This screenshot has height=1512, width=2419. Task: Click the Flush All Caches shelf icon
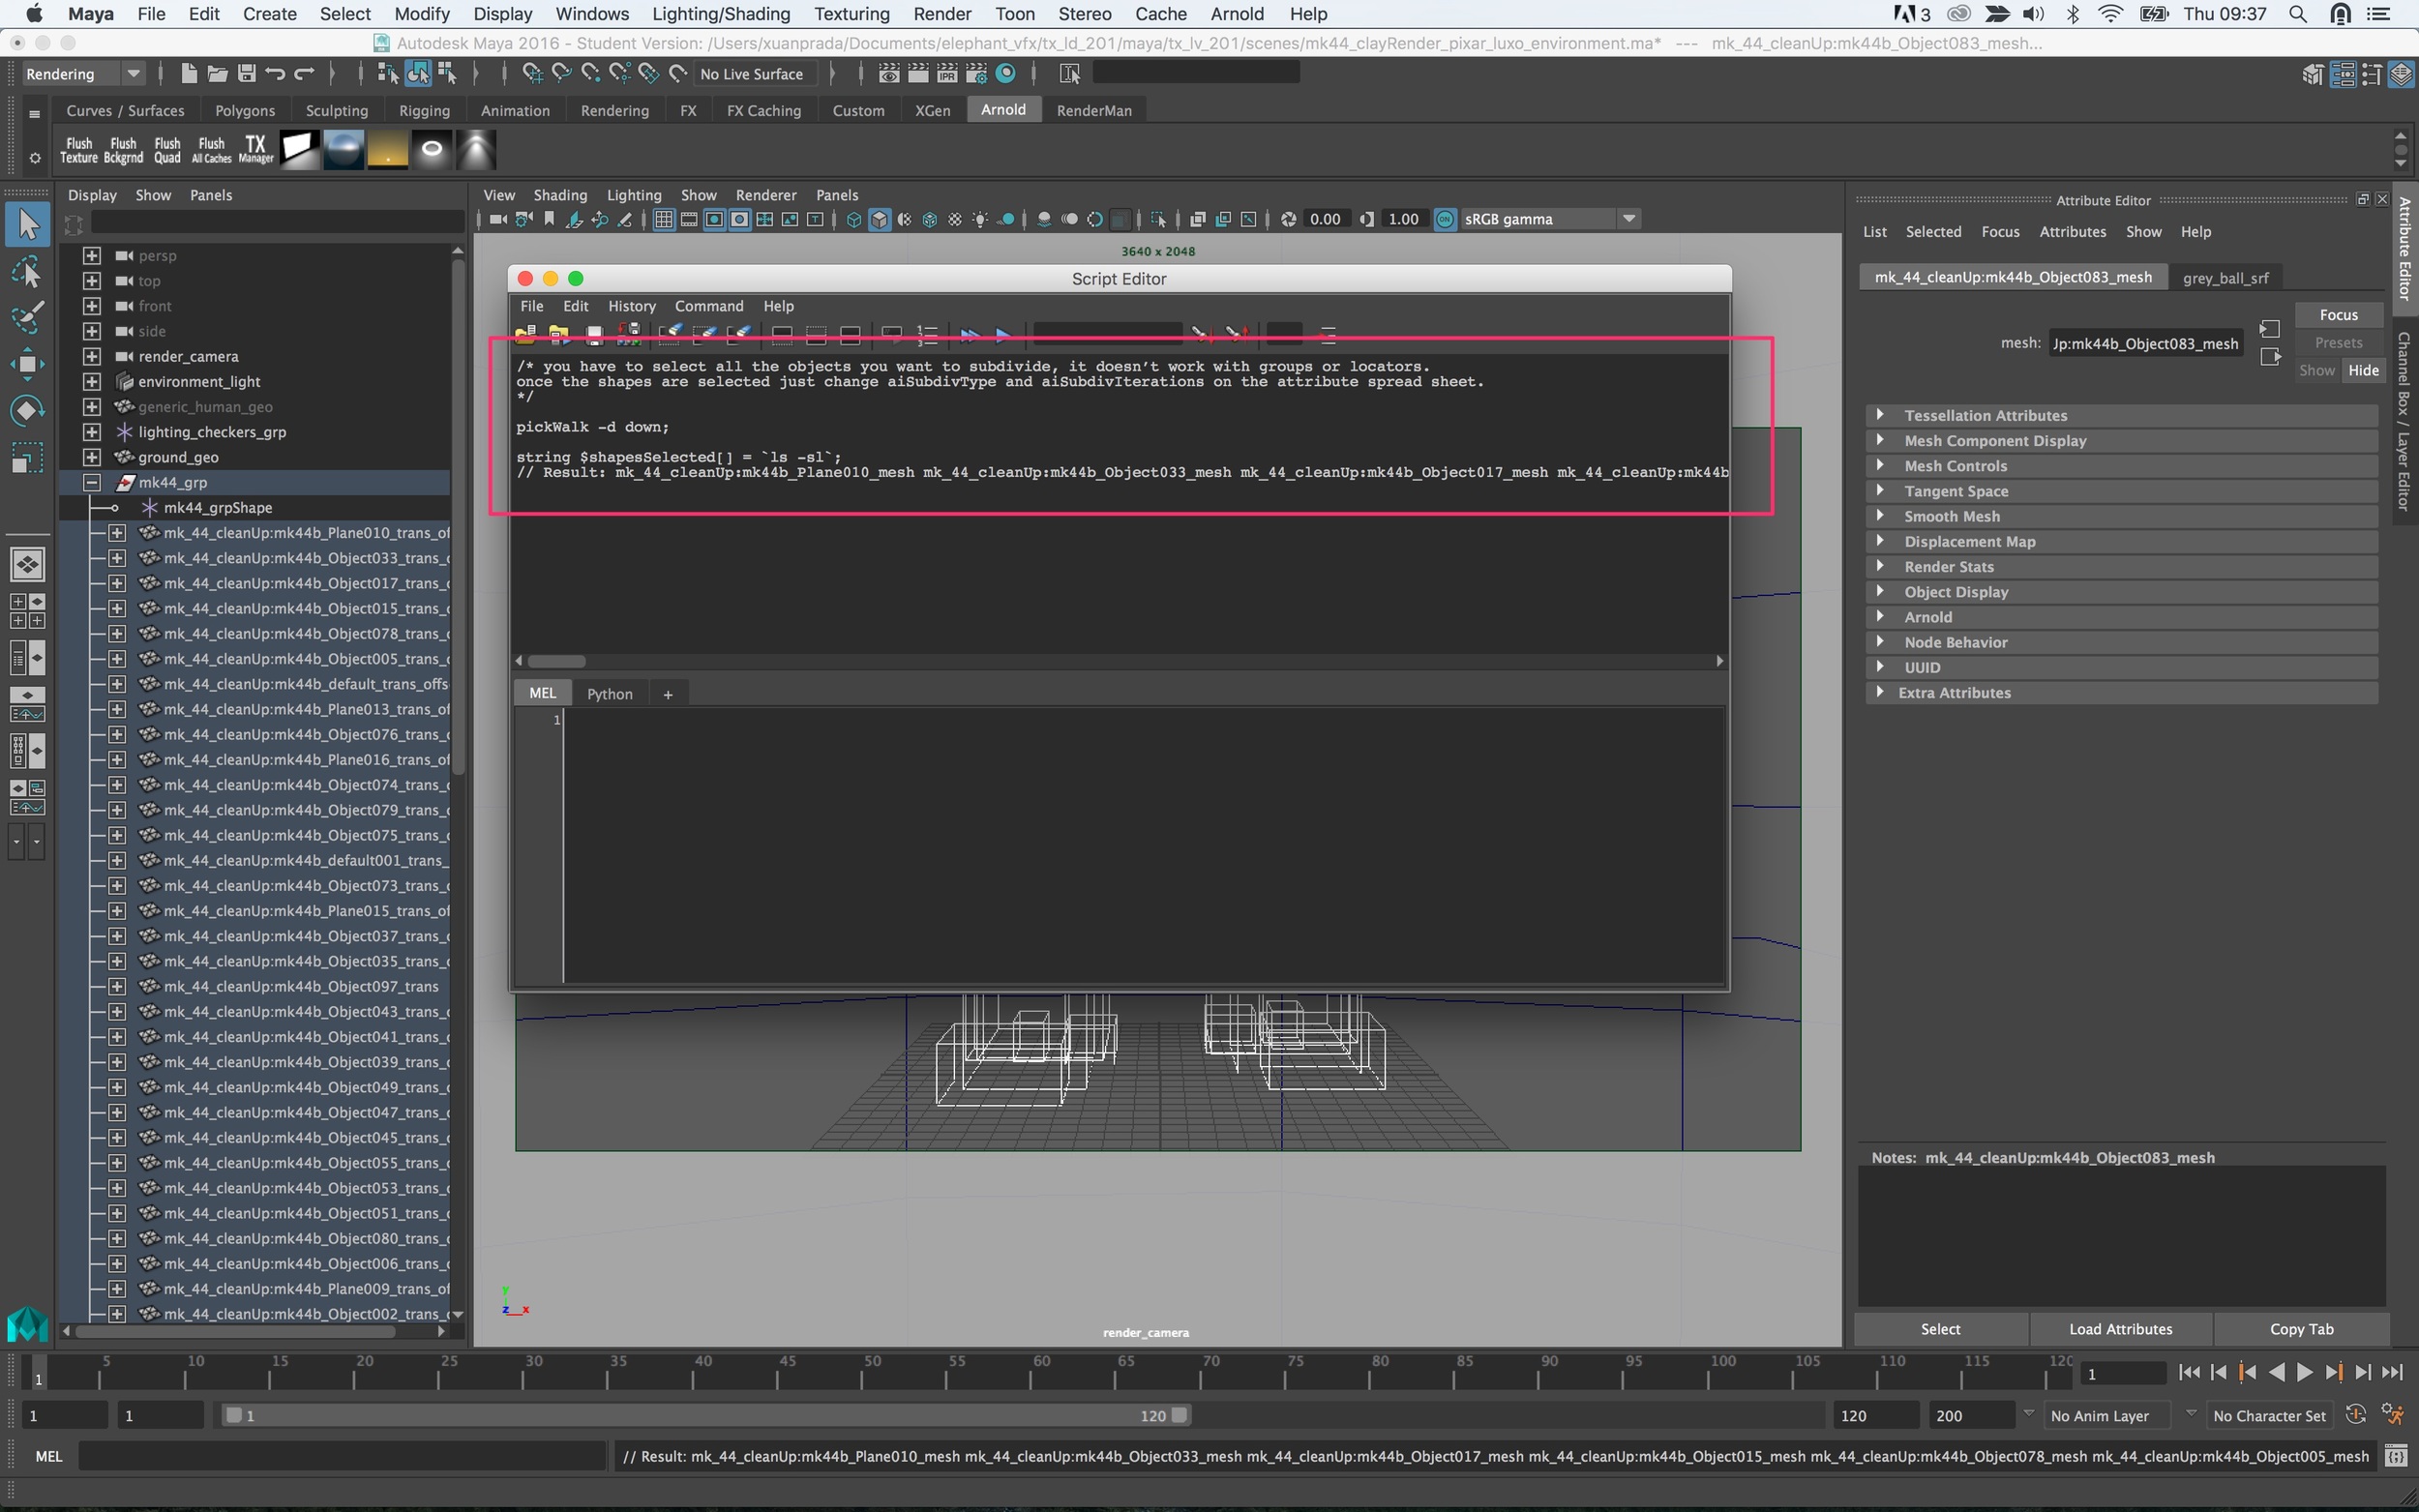[x=211, y=150]
